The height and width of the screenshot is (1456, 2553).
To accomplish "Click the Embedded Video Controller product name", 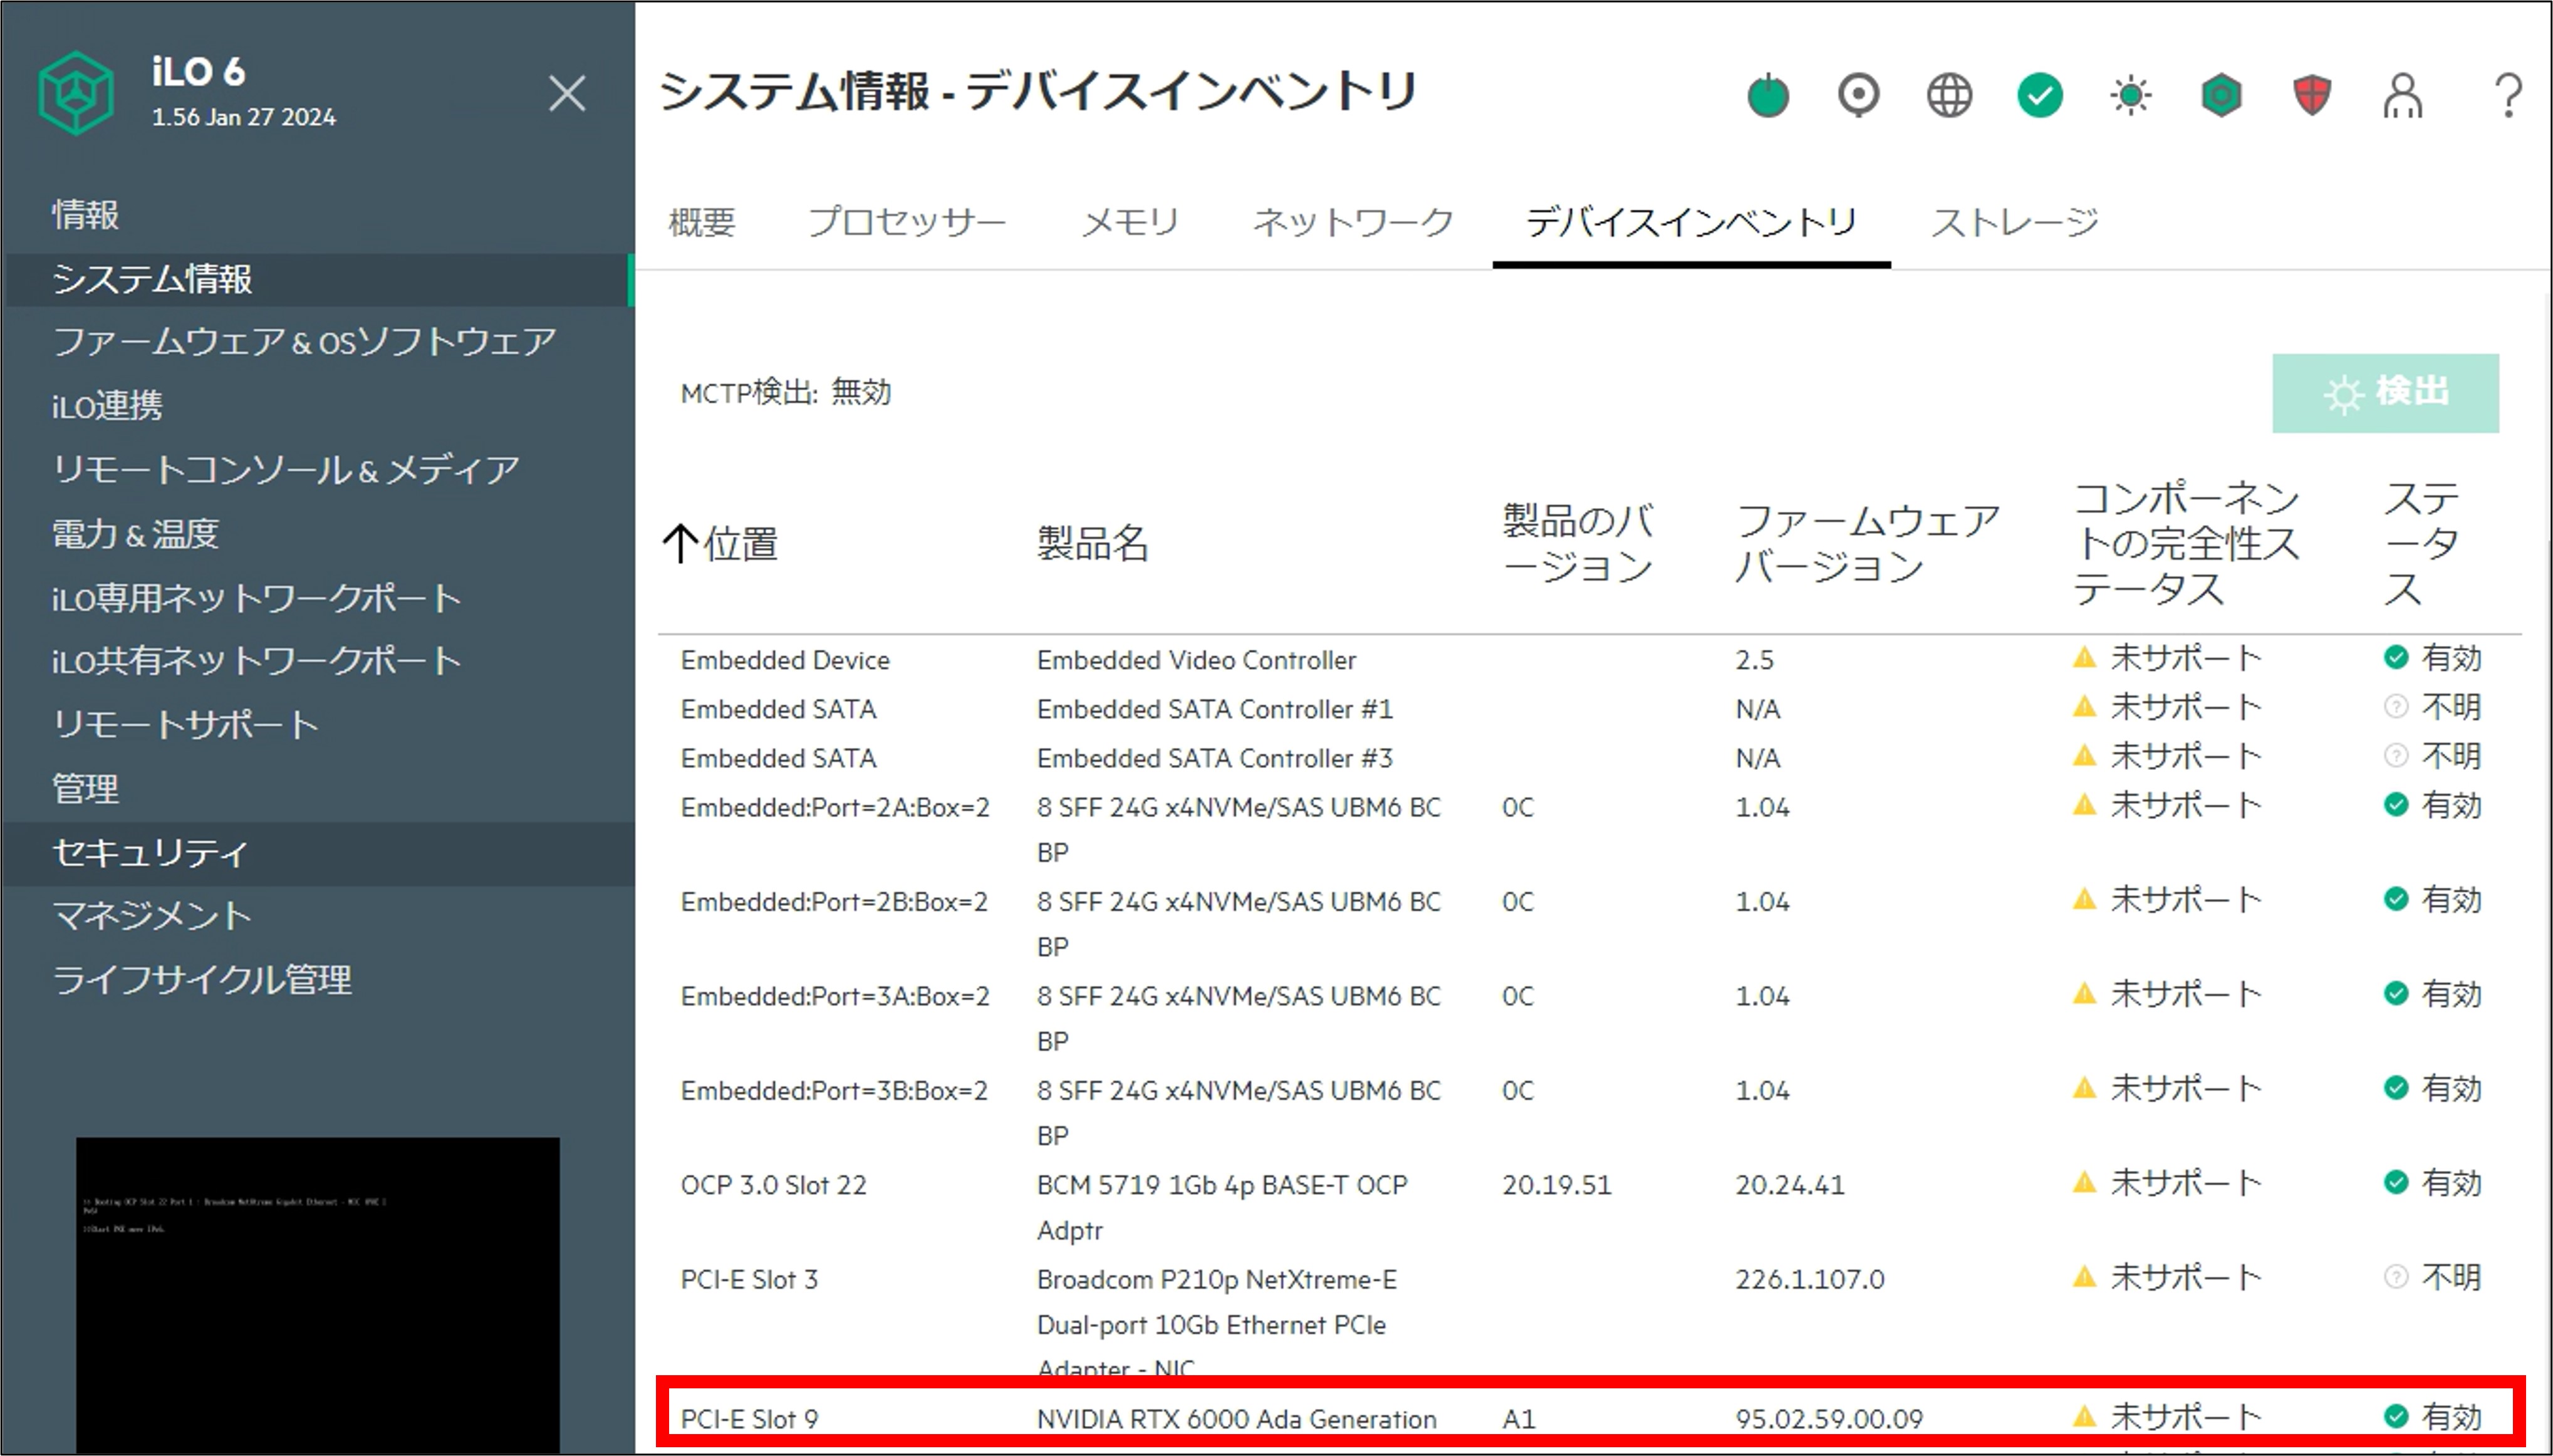I will point(1196,660).
